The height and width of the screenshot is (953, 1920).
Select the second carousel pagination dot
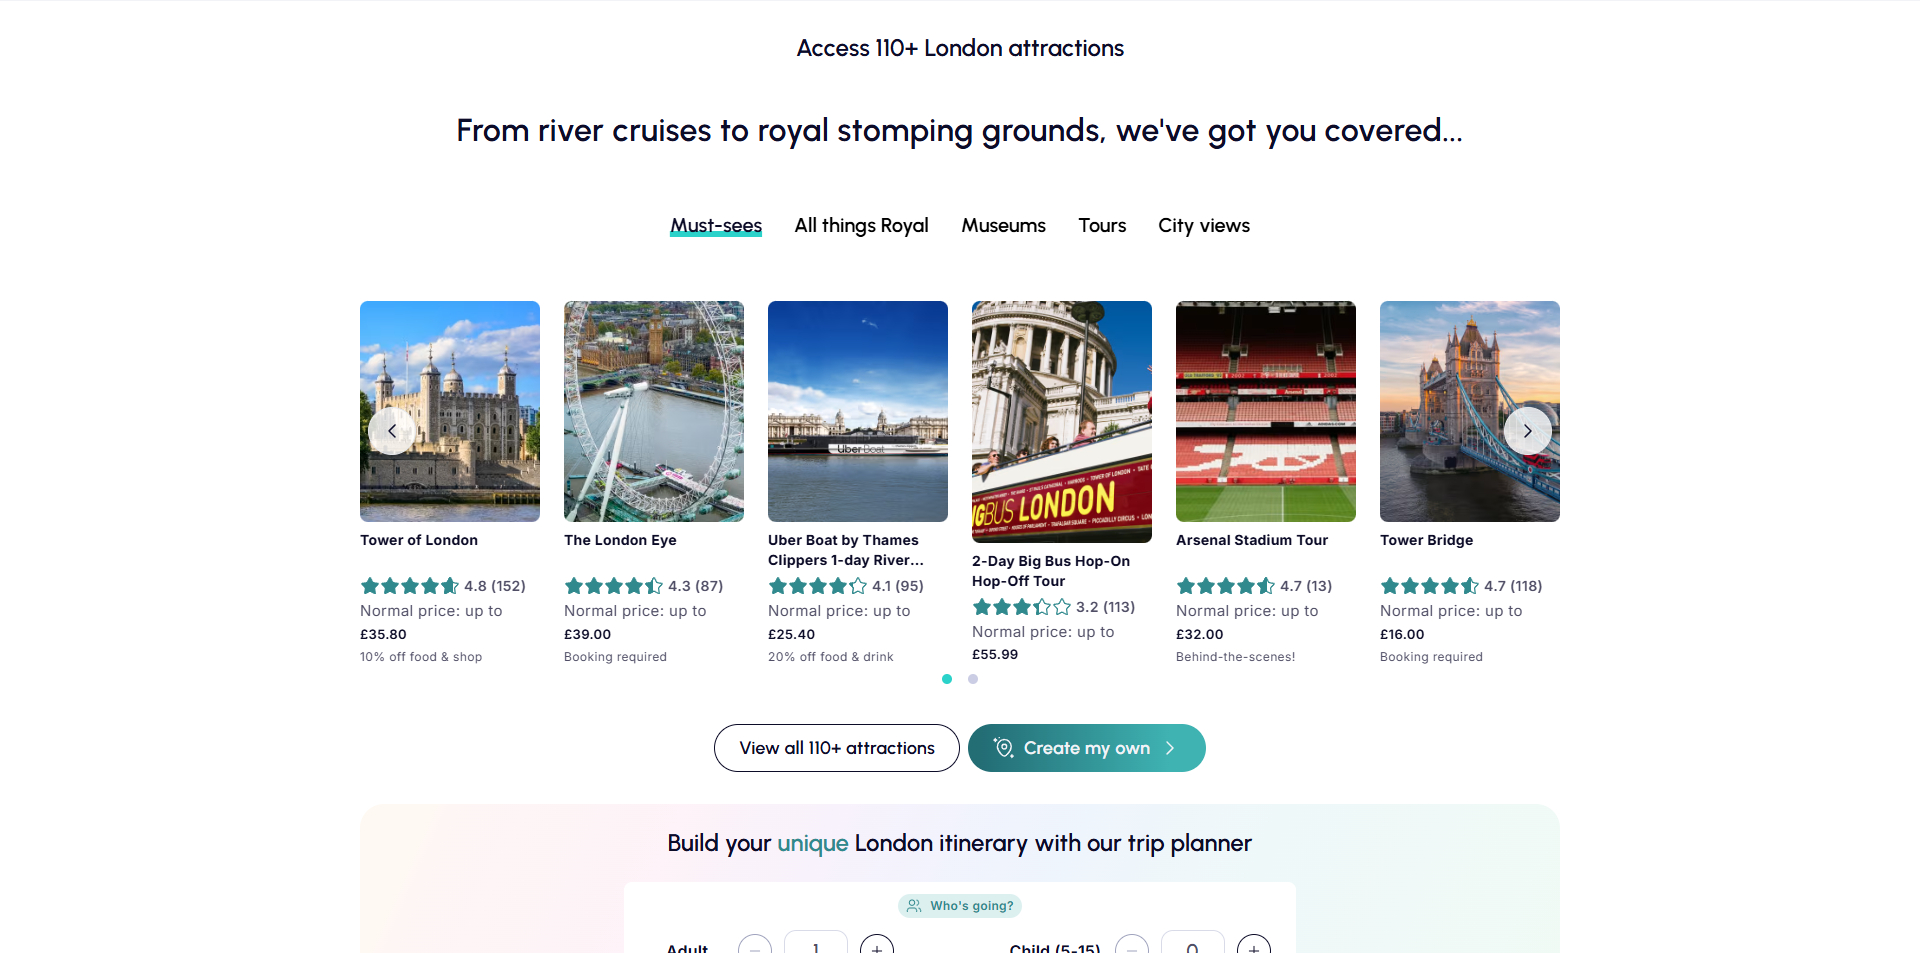pos(972,679)
